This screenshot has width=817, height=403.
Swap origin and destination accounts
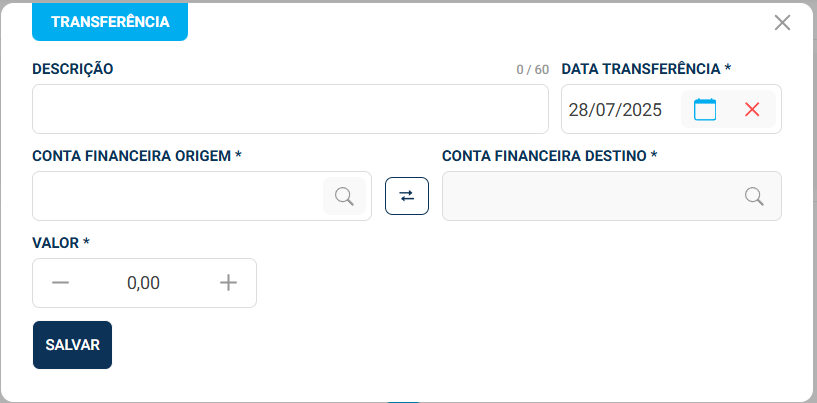pyautogui.click(x=407, y=196)
